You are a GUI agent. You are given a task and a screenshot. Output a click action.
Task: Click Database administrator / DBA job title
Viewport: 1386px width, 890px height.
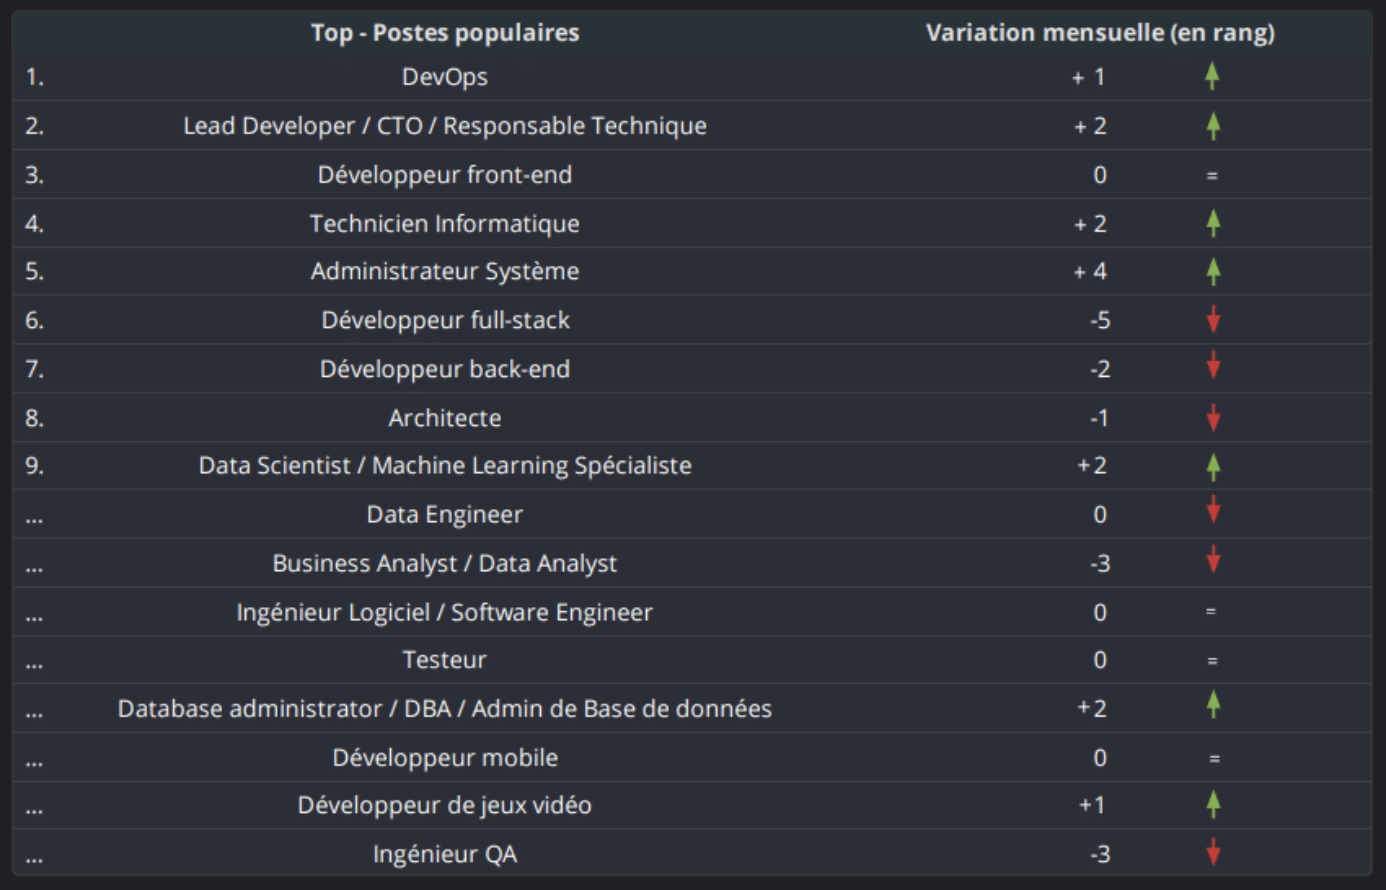(x=445, y=709)
